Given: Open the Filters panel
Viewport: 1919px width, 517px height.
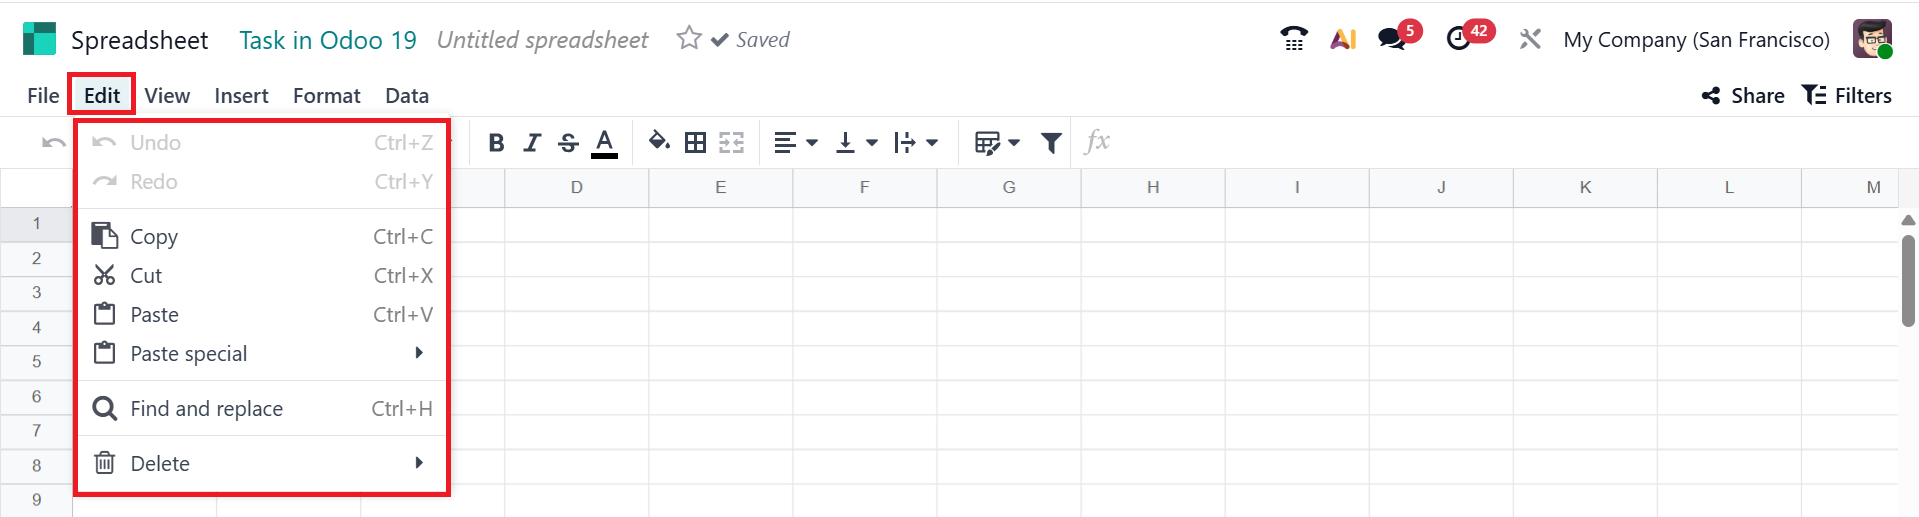Looking at the screenshot, I should click(x=1847, y=96).
